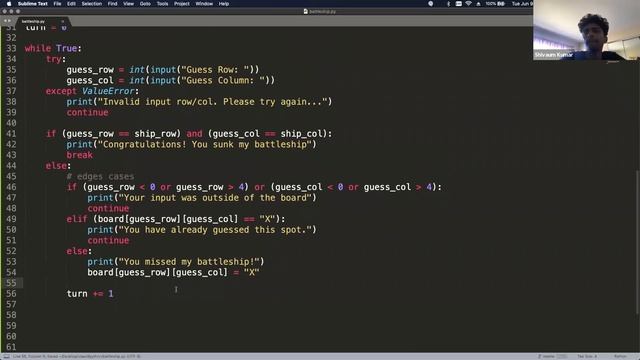640x360 pixels.
Task: Click the Bluetooth menu bar icon
Action: click(448, 4)
